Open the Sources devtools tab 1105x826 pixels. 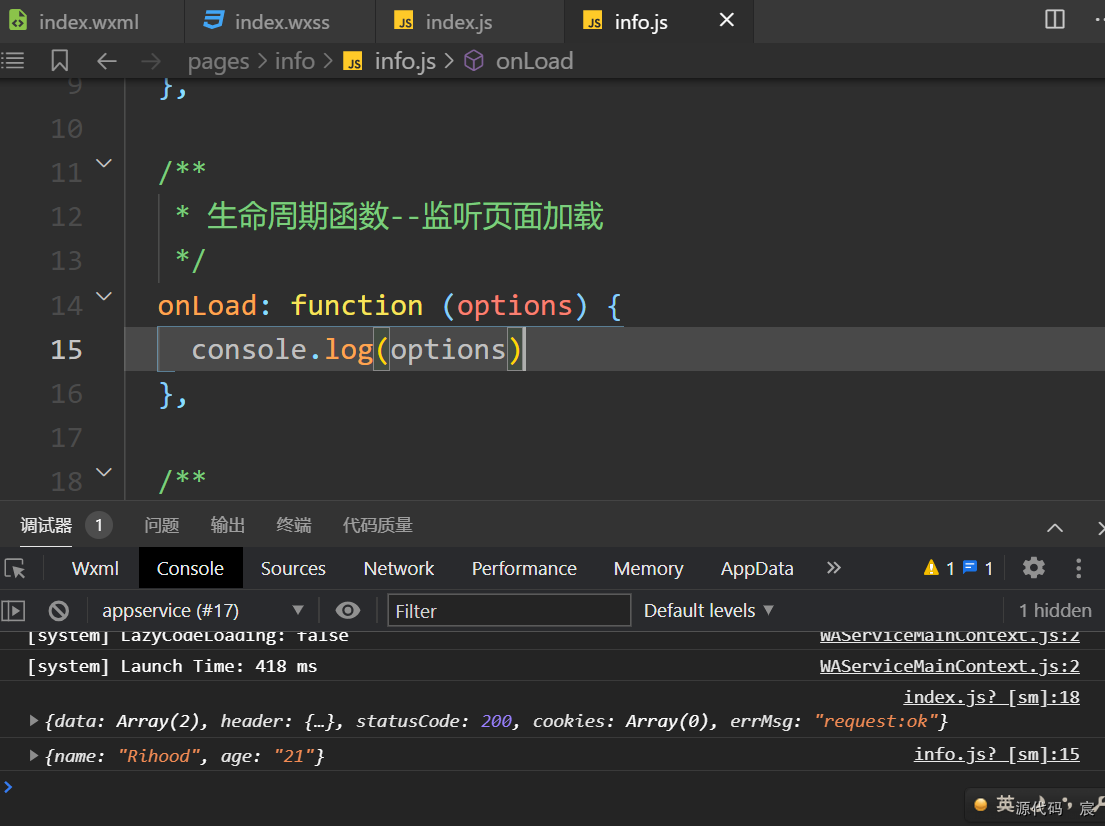(x=293, y=568)
